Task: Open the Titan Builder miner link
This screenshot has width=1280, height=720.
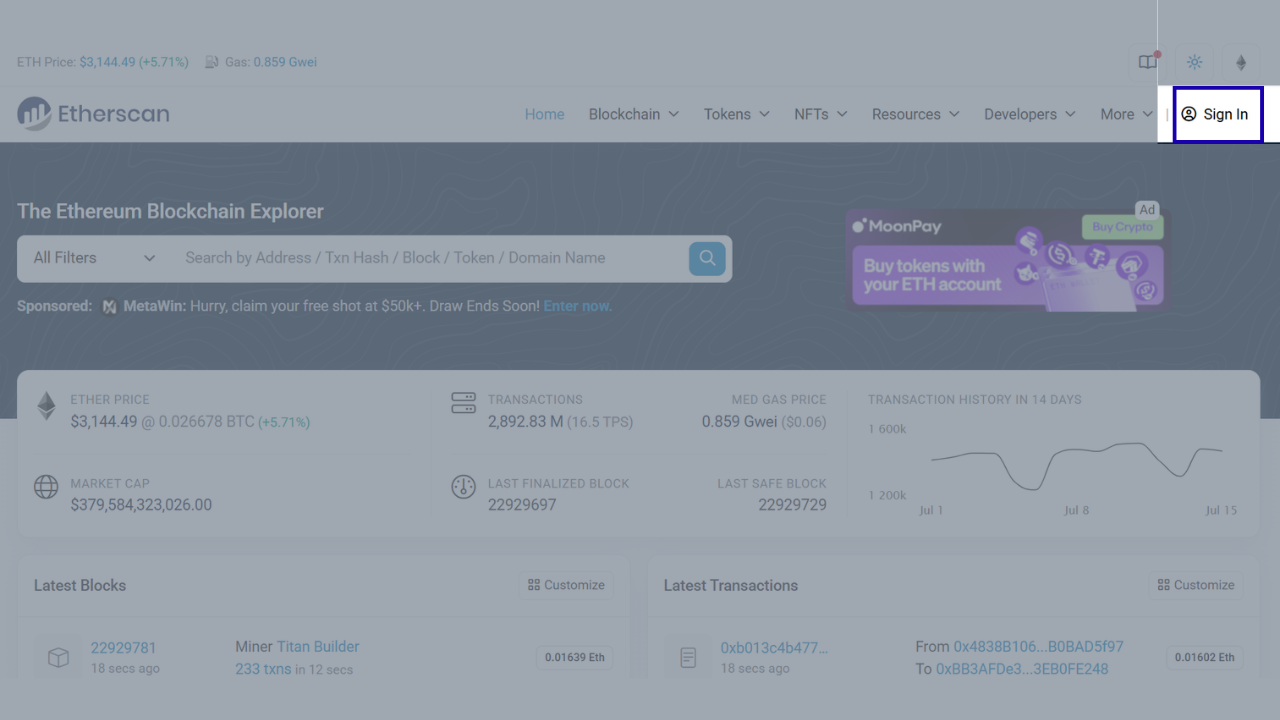Action: click(318, 647)
